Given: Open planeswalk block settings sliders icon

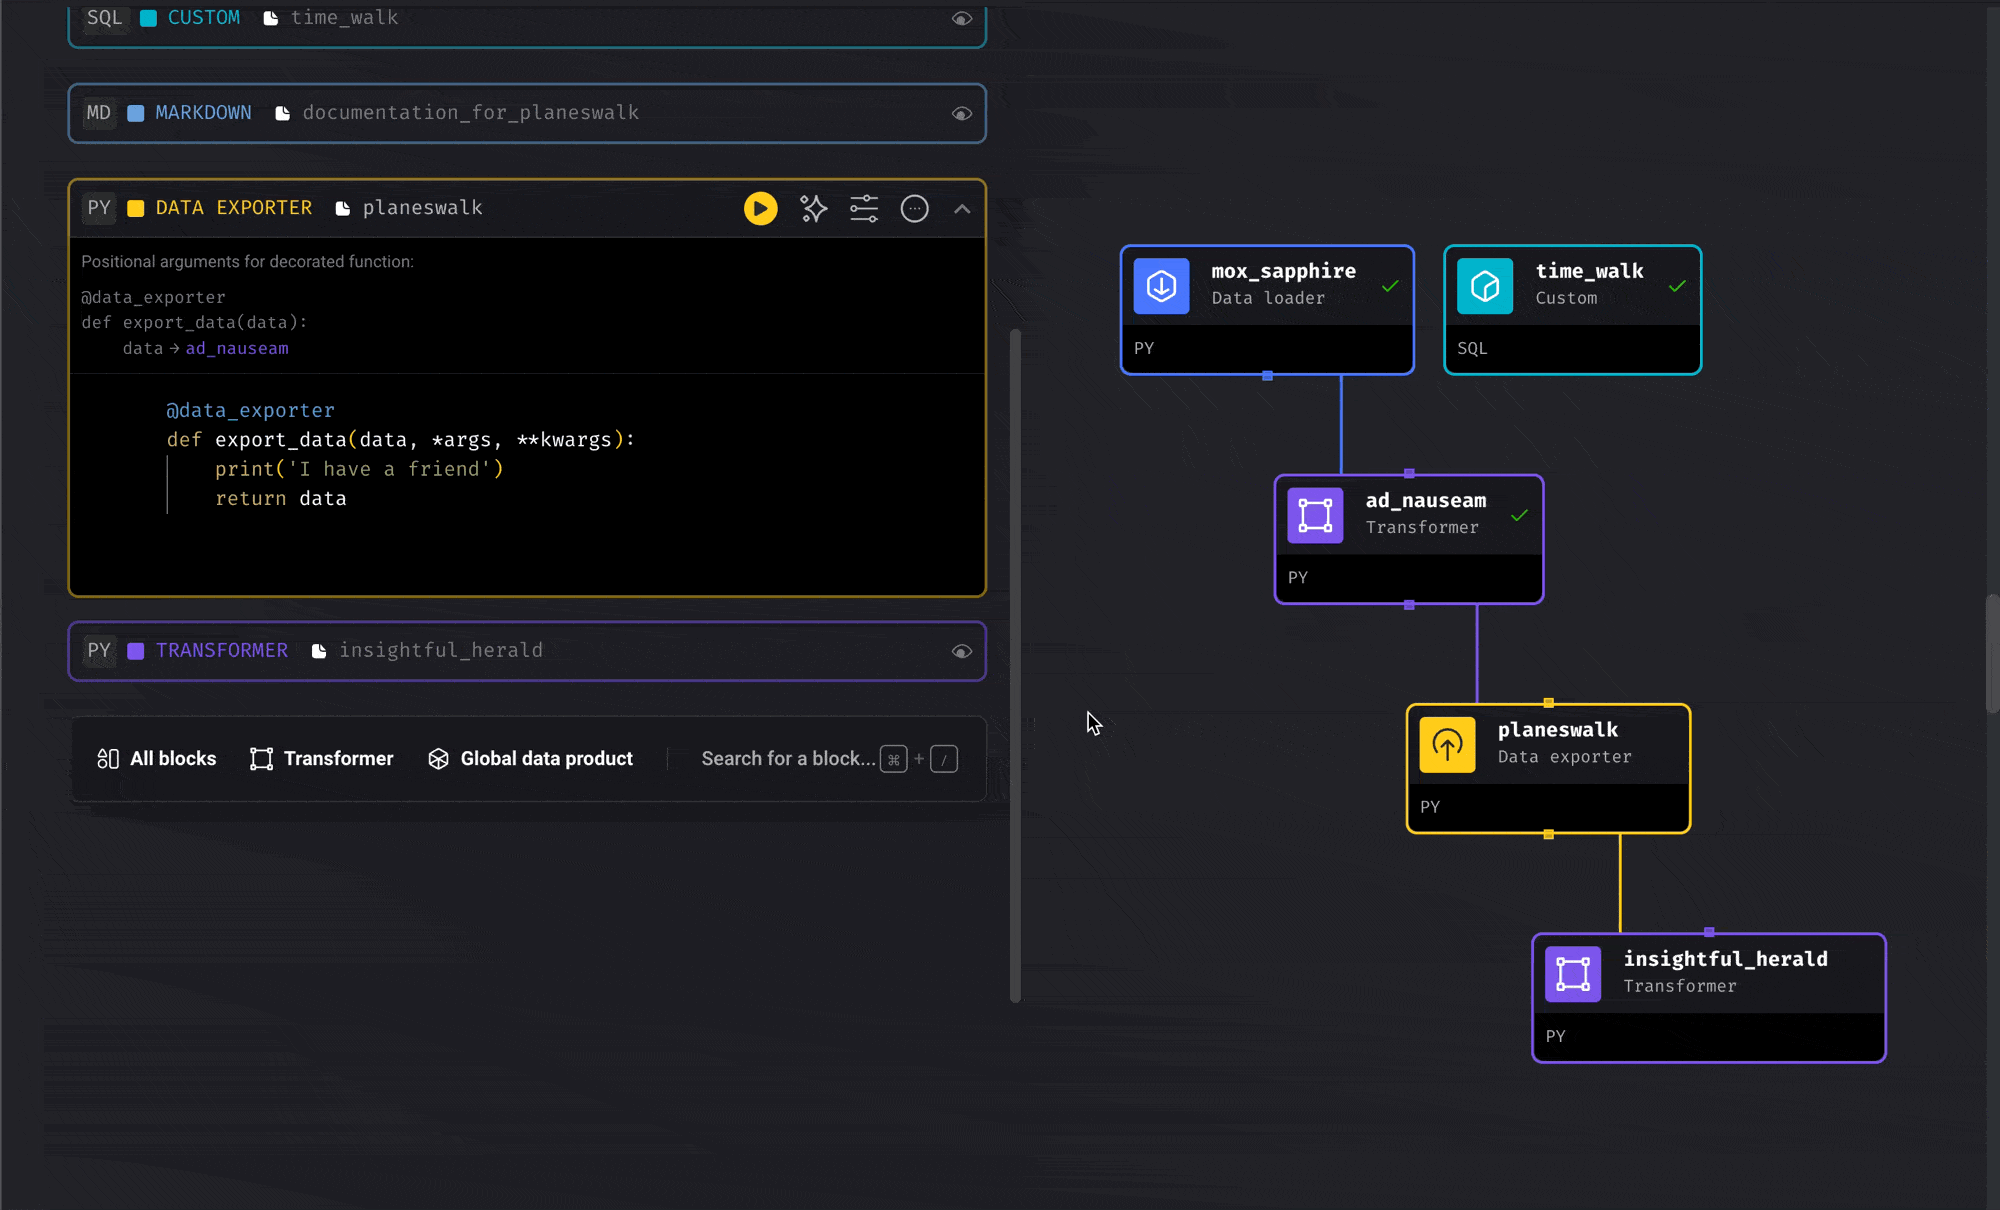Looking at the screenshot, I should coord(864,208).
